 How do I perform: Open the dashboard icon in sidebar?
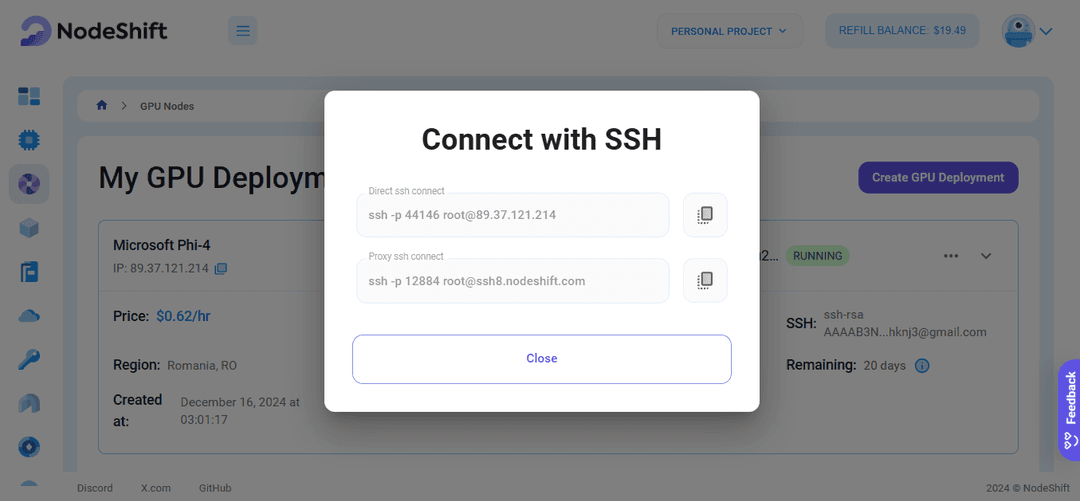pos(29,96)
